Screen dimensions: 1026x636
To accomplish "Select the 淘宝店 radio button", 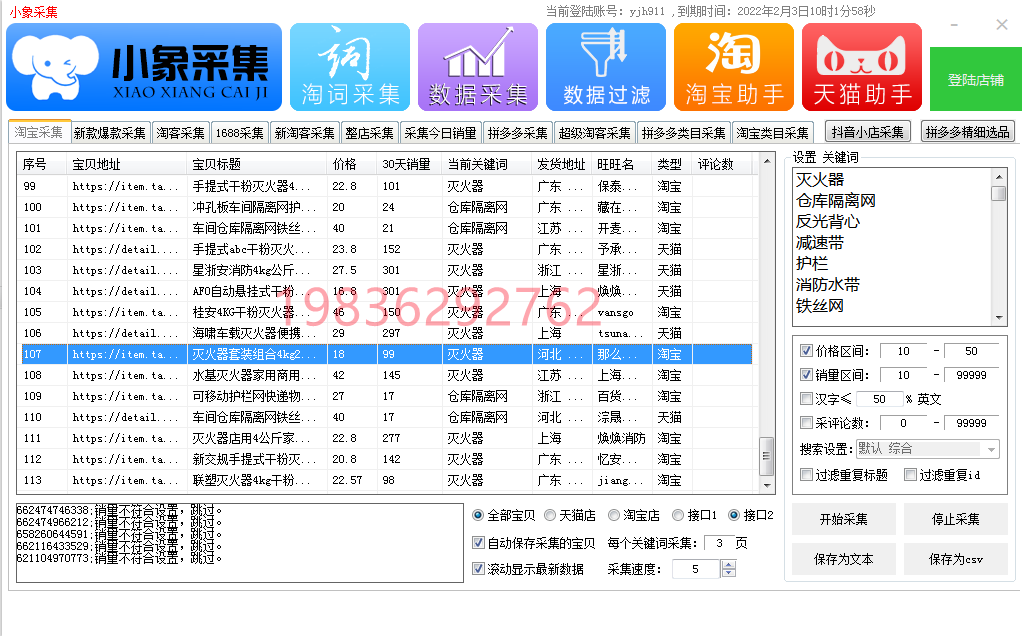I will click(614, 516).
